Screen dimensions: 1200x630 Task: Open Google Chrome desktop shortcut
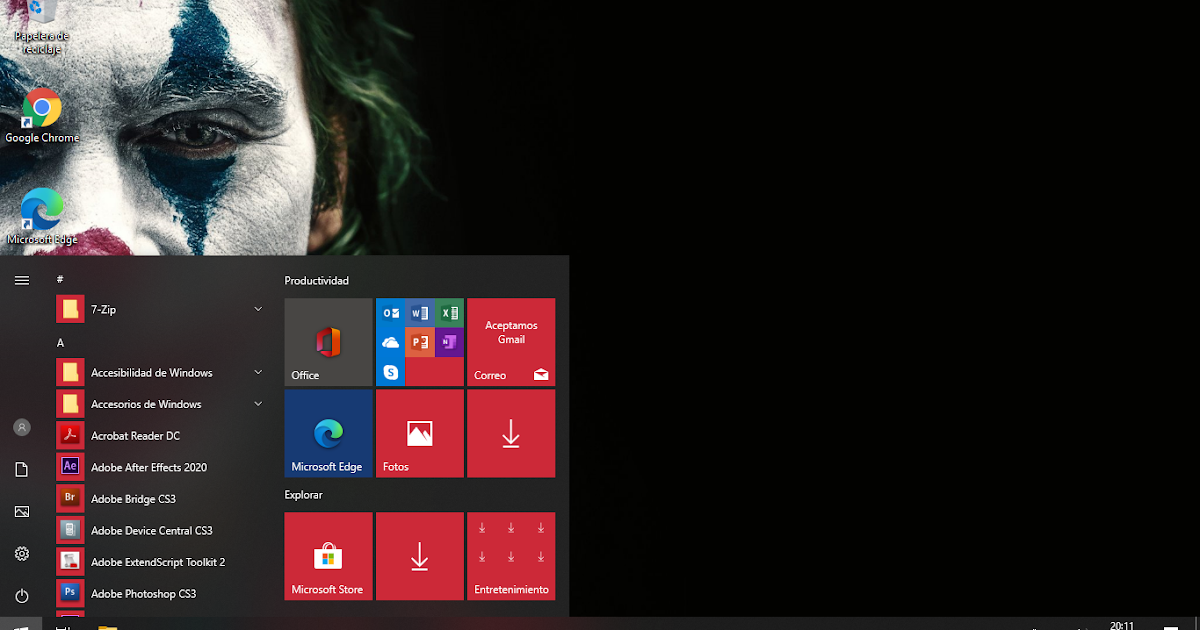42,115
